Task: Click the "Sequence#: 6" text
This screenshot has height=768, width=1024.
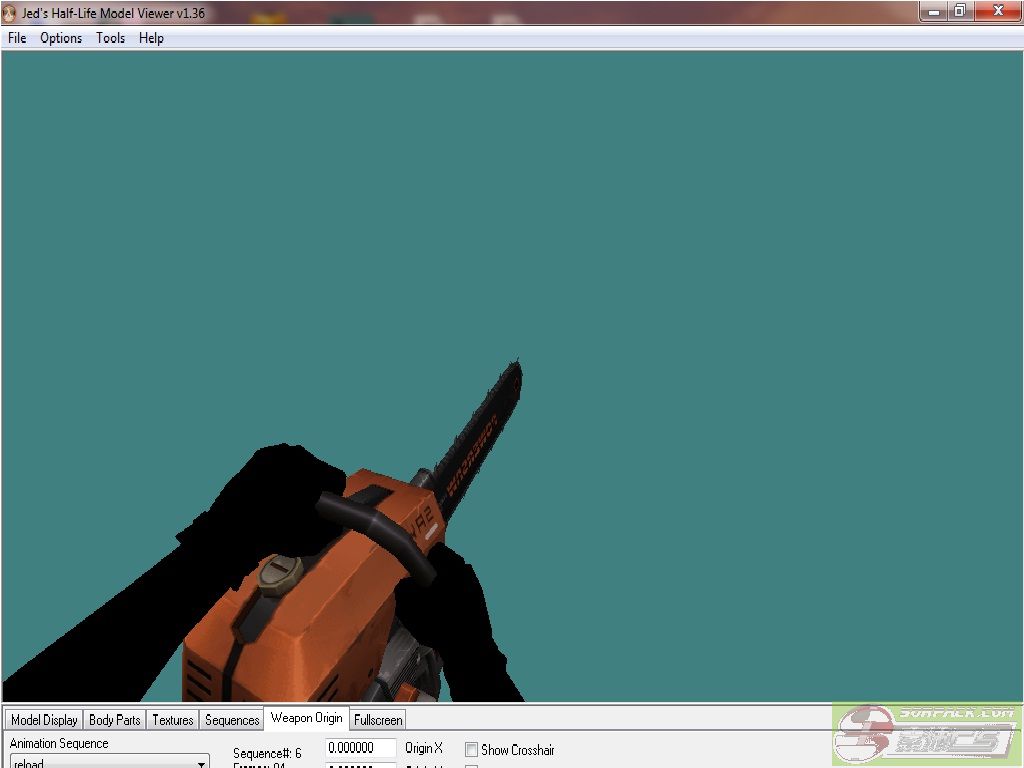Action: tap(267, 753)
